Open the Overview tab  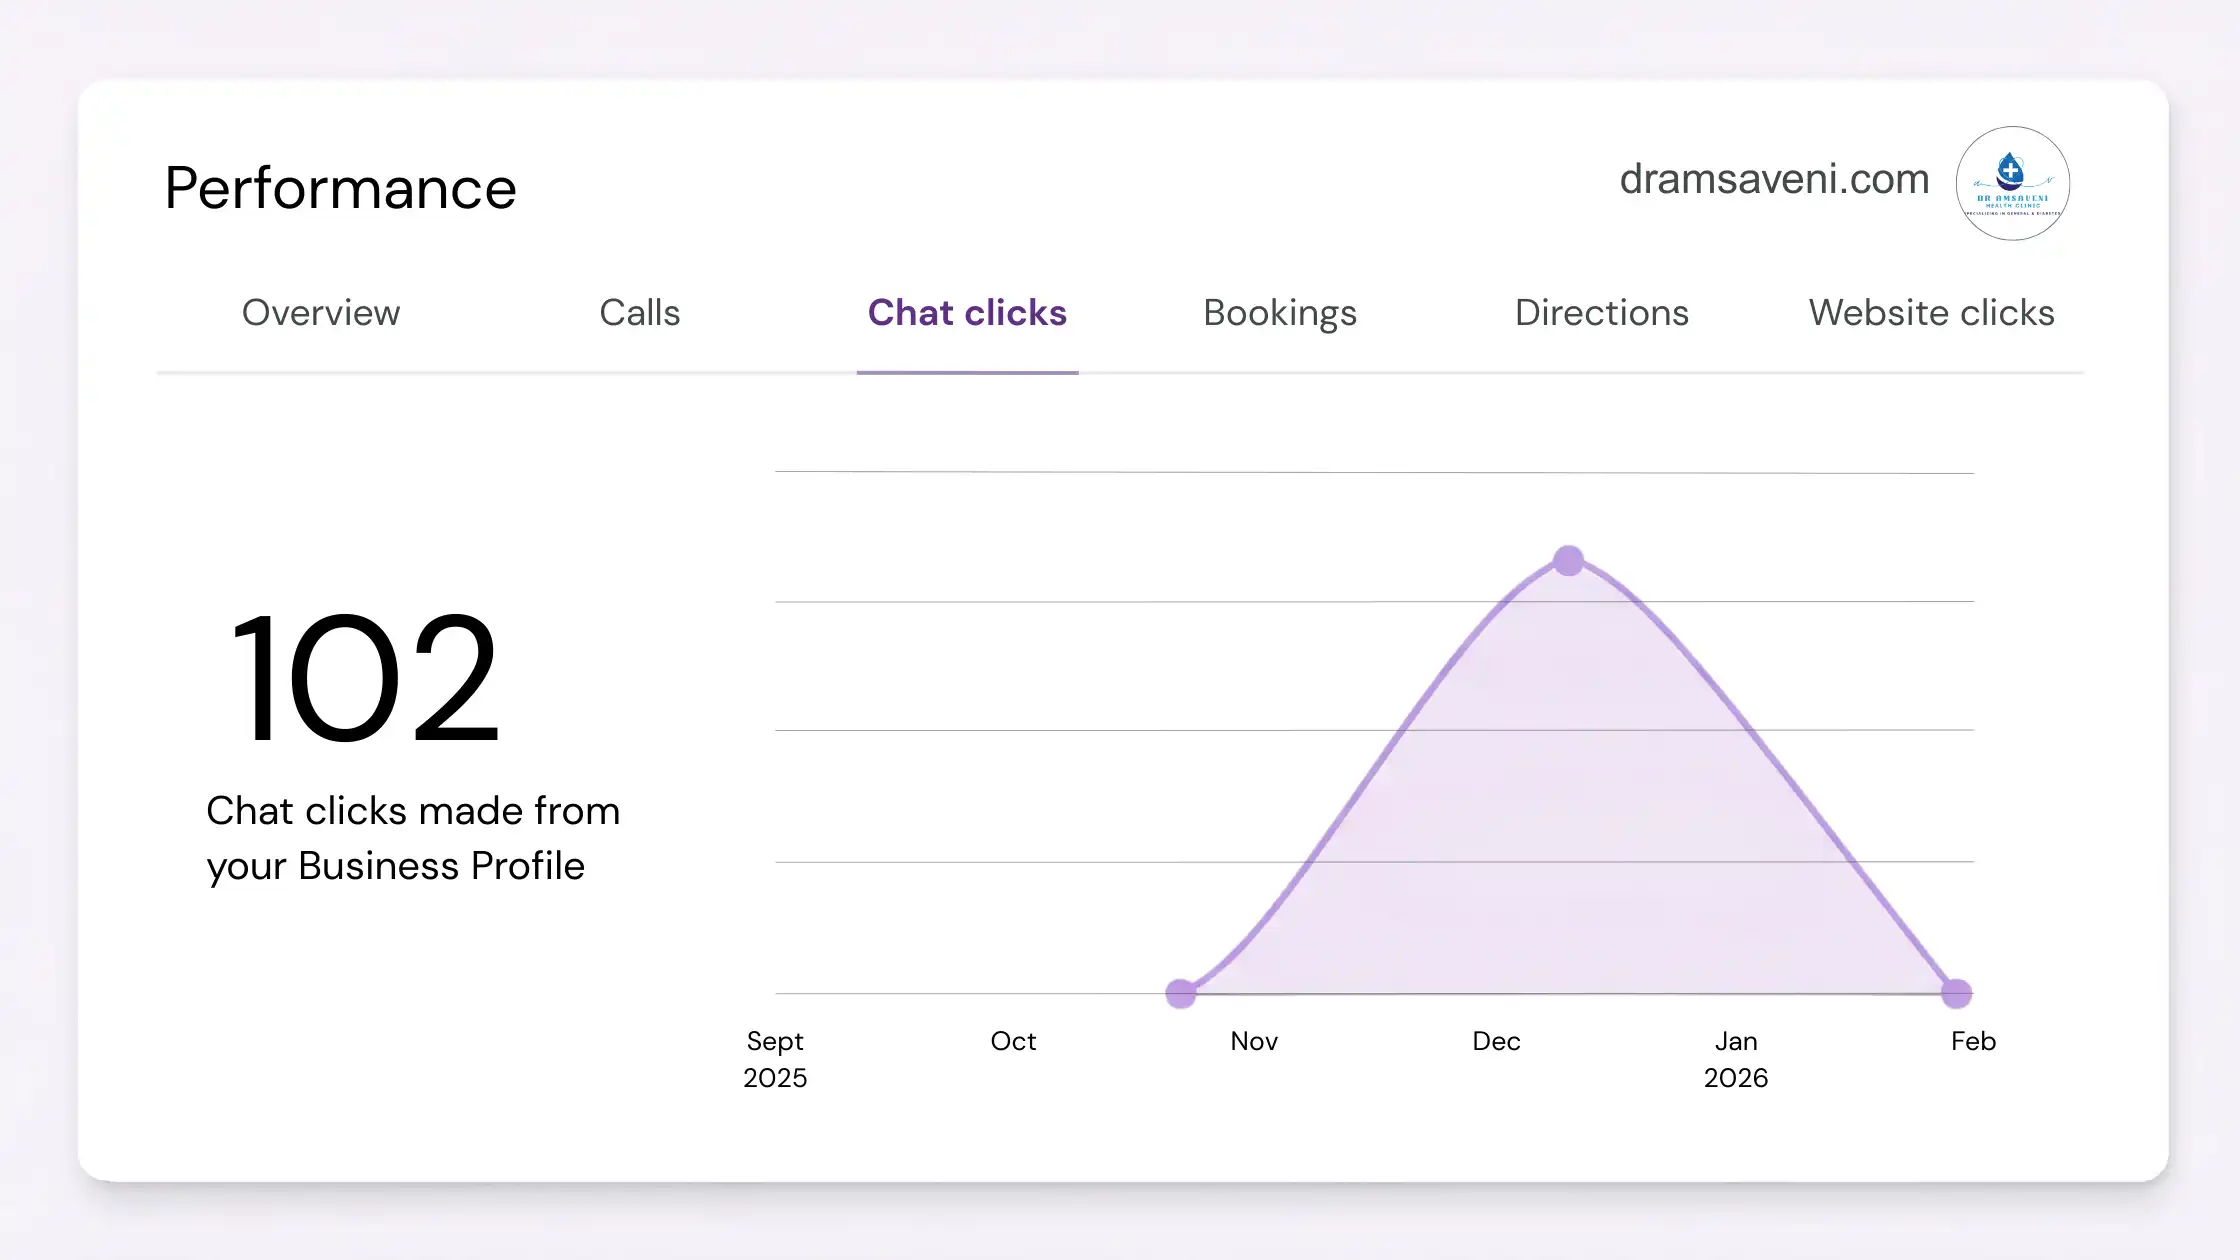[321, 313]
